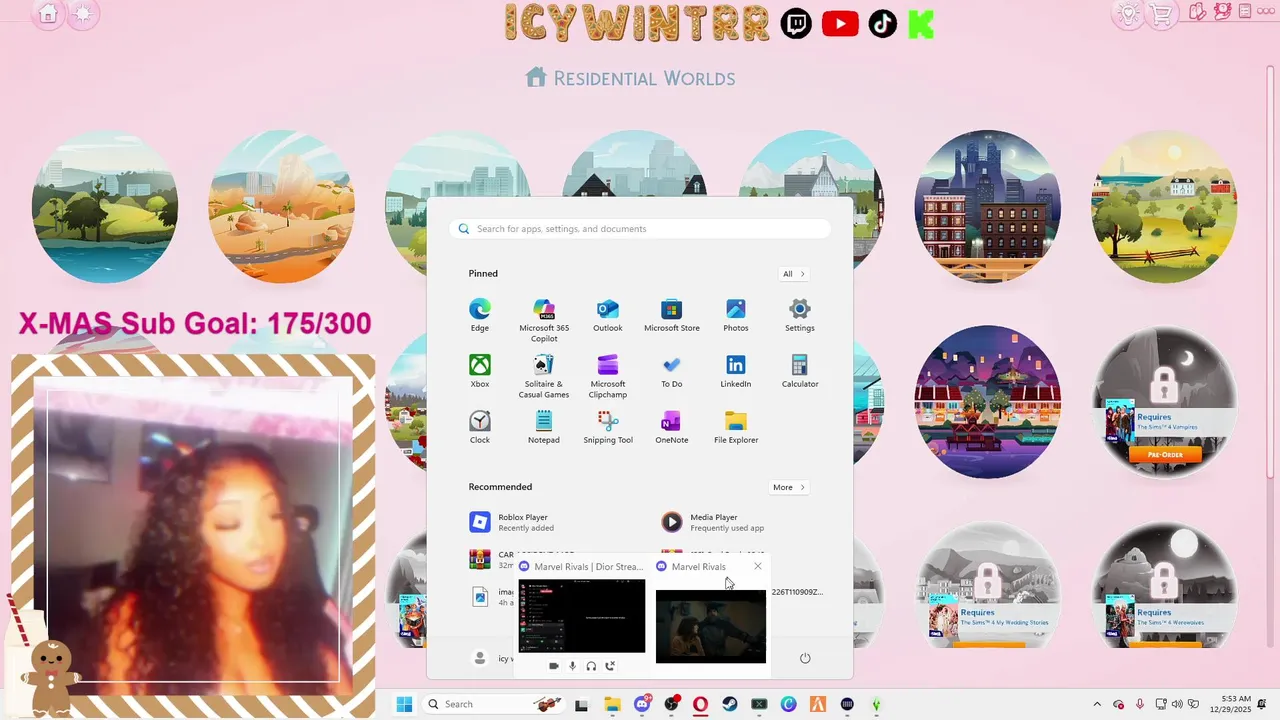Viewport: 1280px width, 720px height.
Task: Open File Explorer in pinned apps
Action: [736, 427]
